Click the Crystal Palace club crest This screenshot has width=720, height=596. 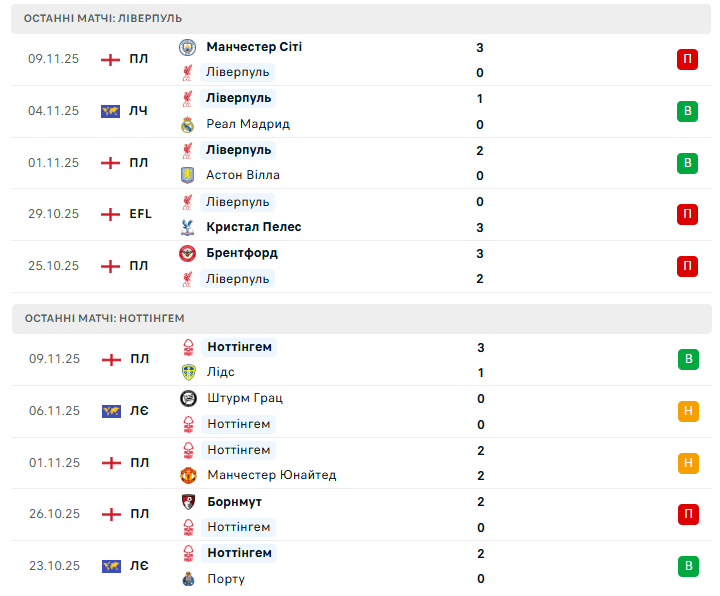(187, 227)
